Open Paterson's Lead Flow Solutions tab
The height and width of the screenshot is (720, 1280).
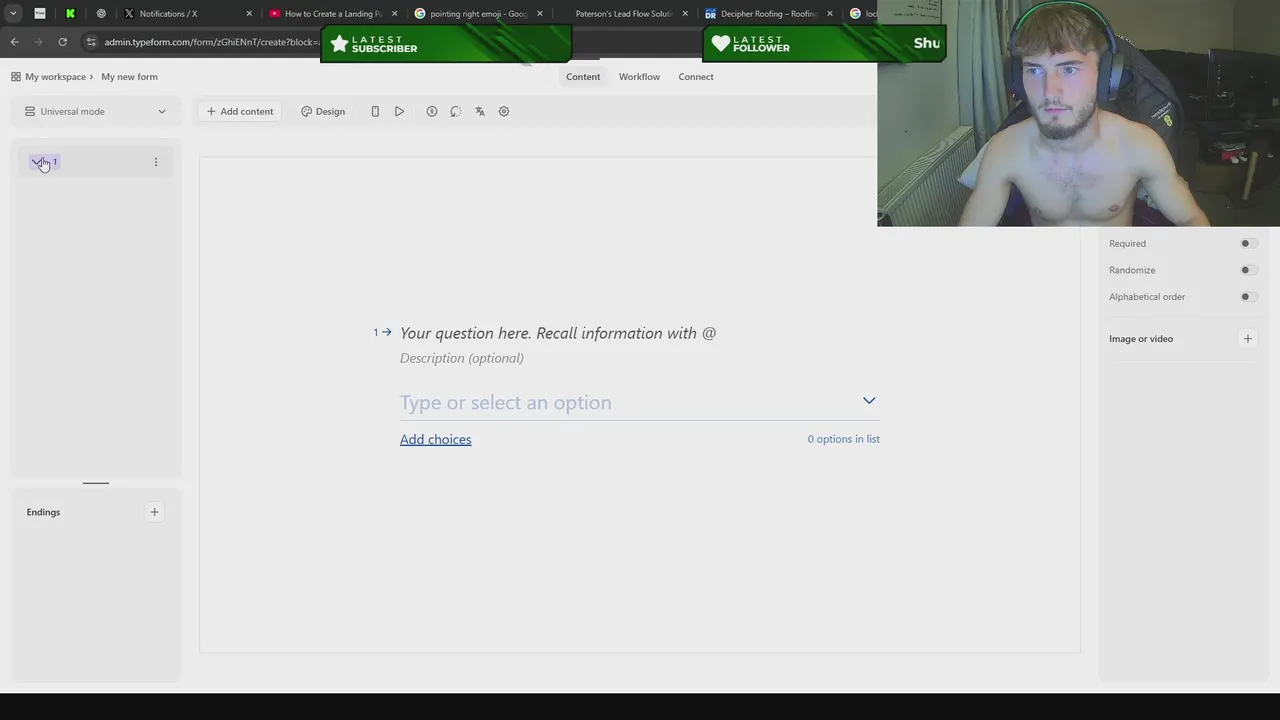click(x=623, y=14)
